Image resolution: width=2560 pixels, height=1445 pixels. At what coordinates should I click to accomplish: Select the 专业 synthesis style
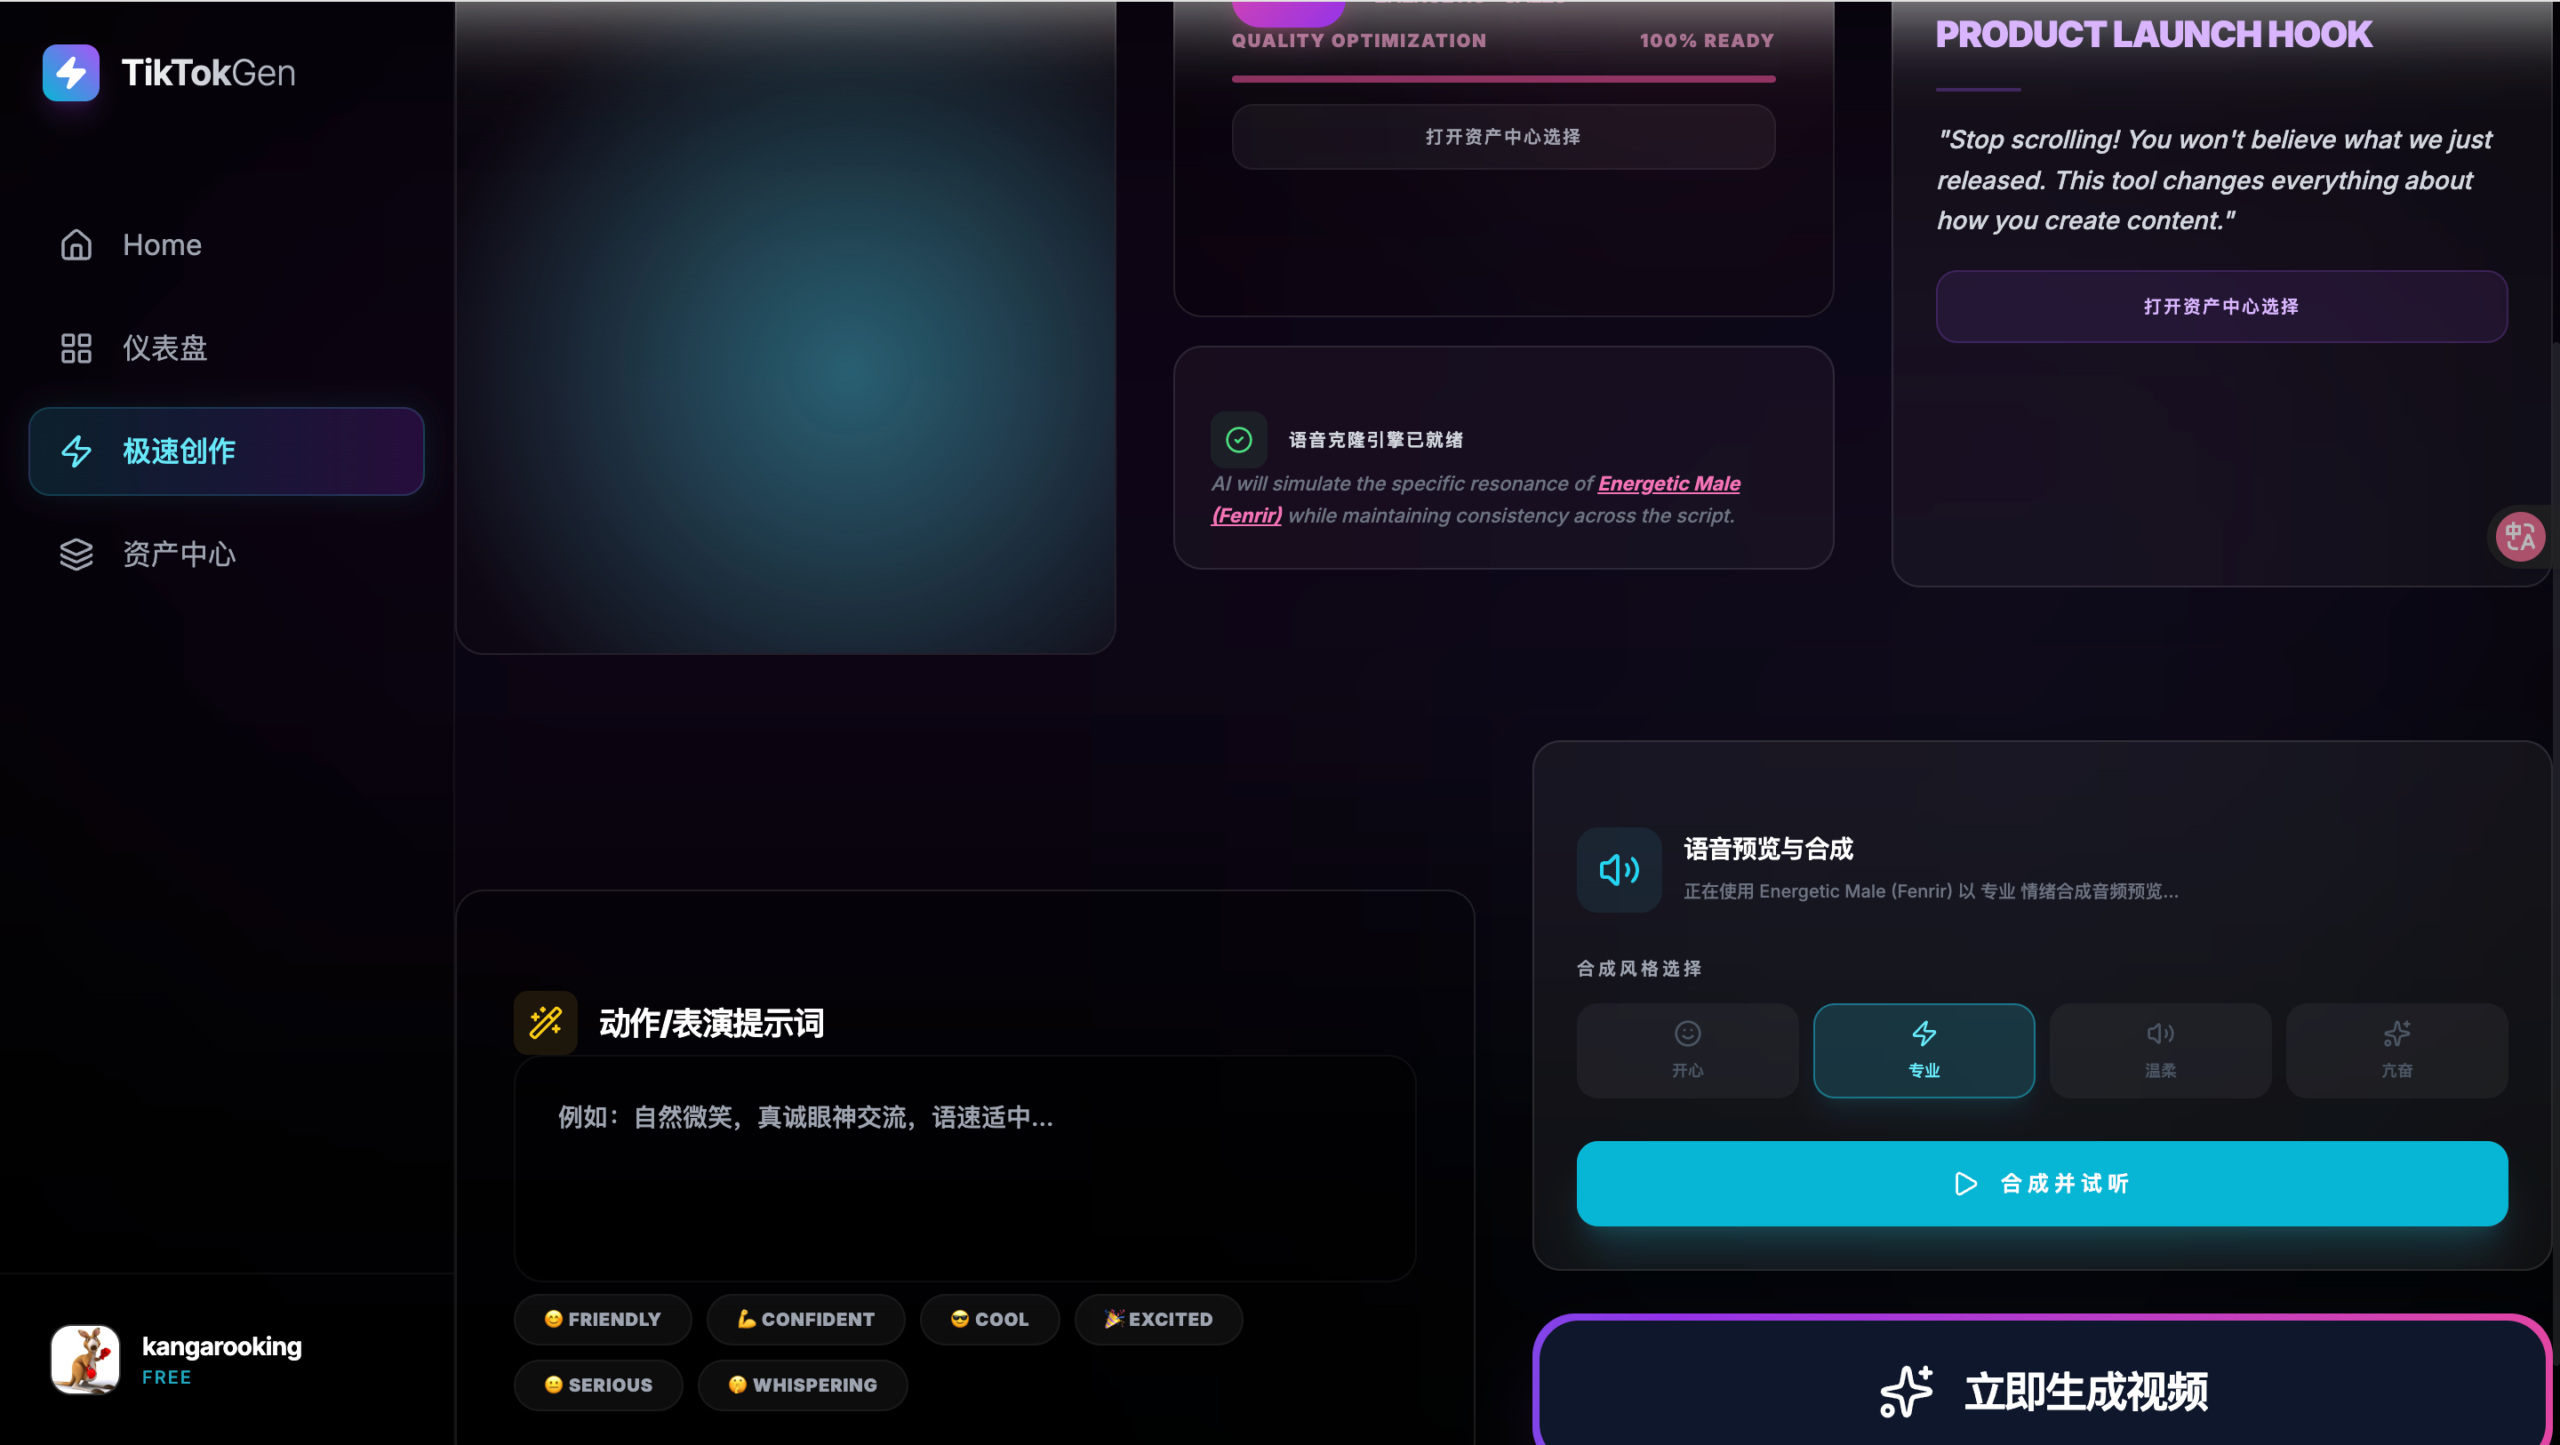[x=1923, y=1050]
